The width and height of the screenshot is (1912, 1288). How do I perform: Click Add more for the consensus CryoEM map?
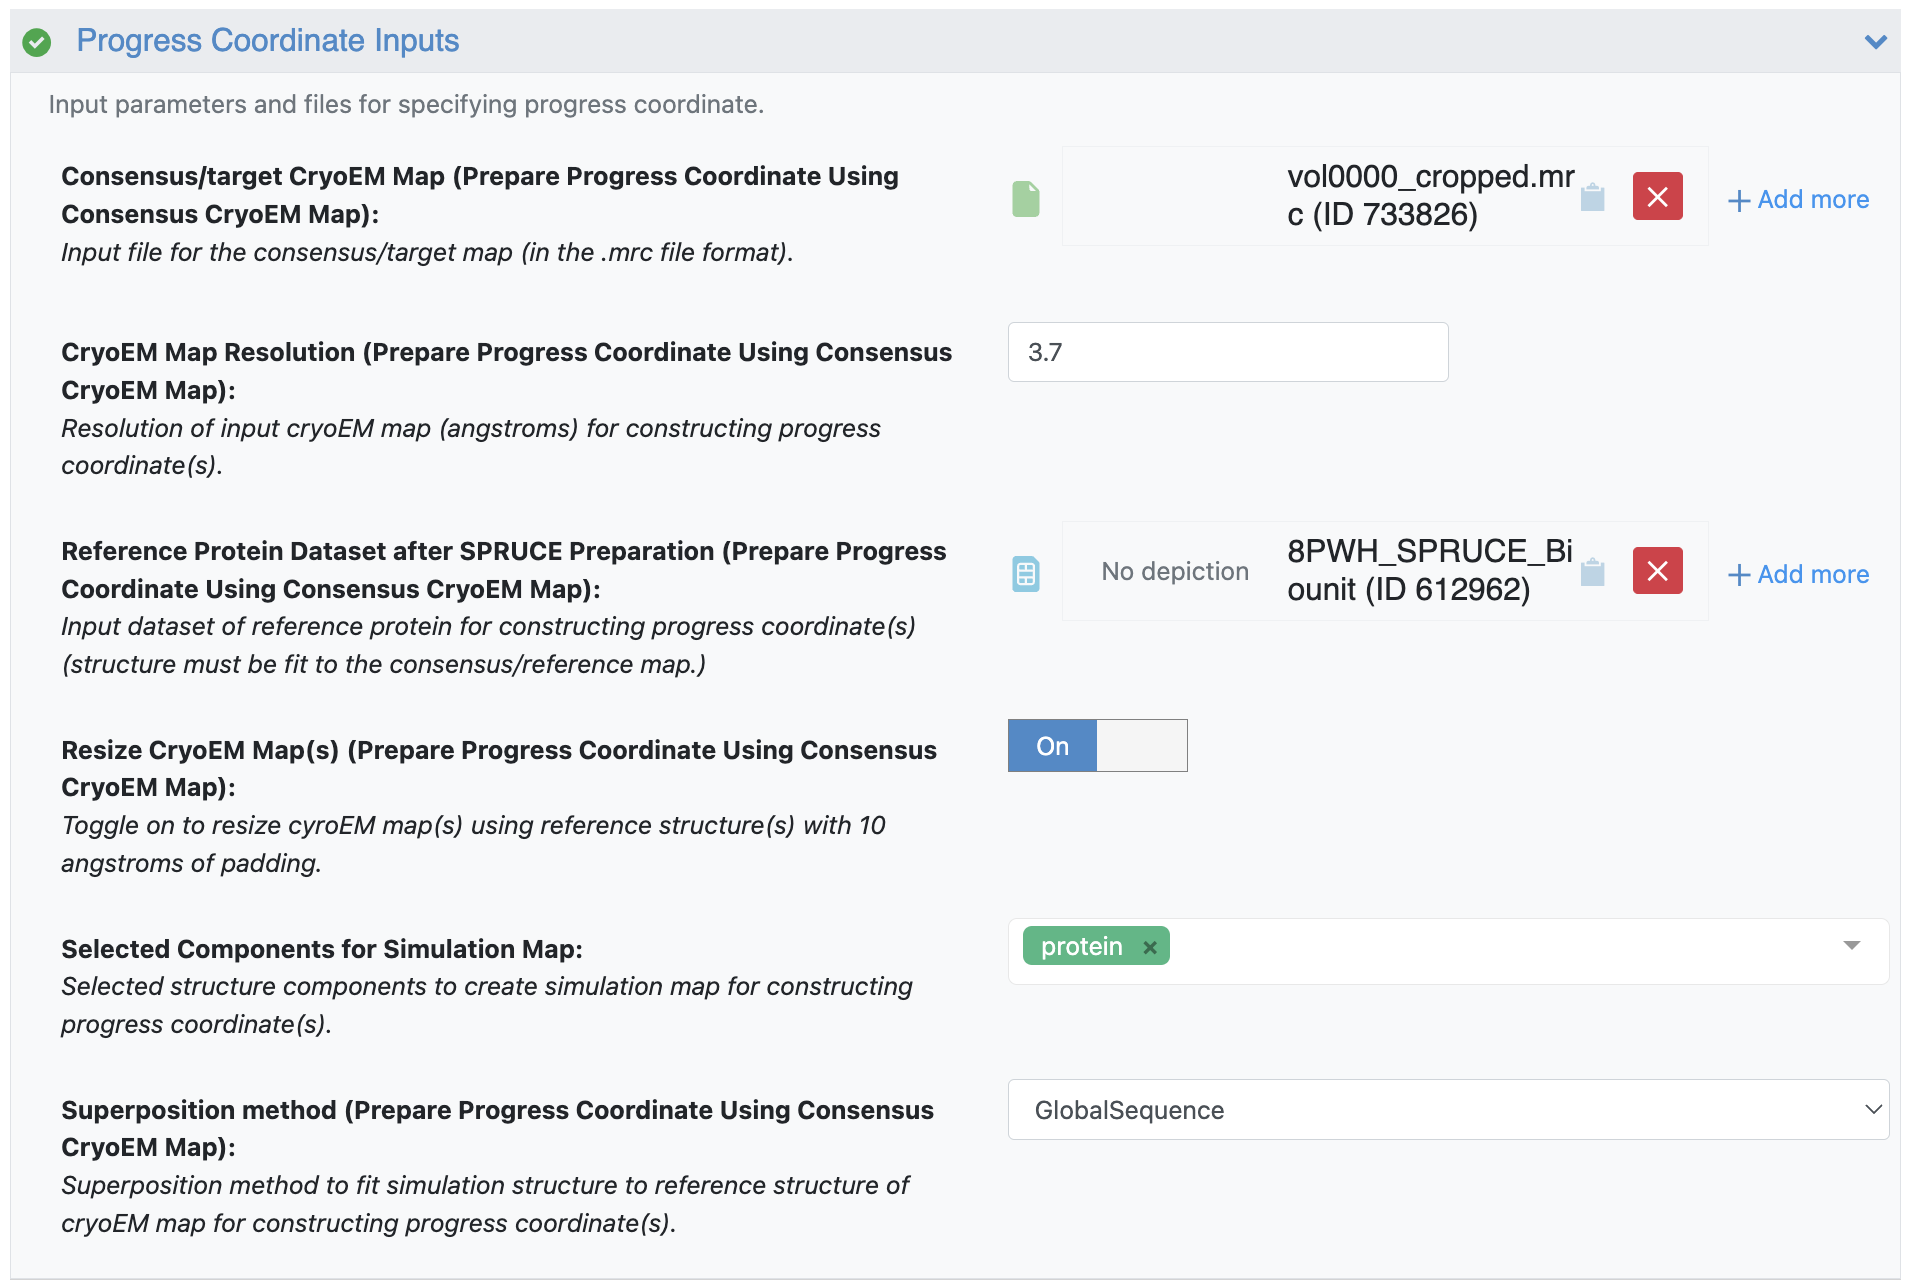click(x=1798, y=200)
